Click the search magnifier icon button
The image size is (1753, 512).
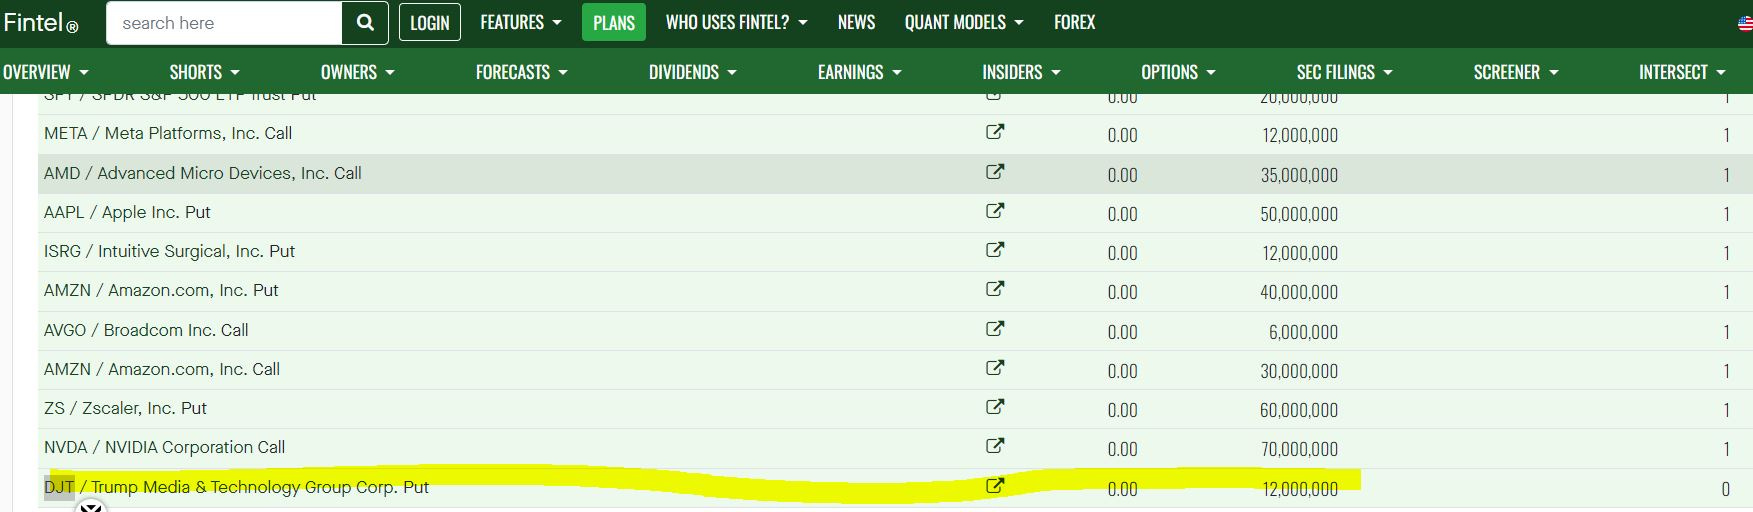coord(365,22)
